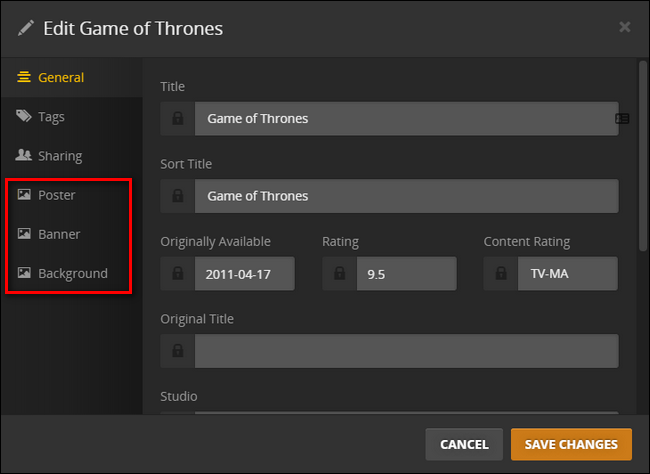650x474 pixels.
Task: Click the contact card icon beside Title
Action: tap(622, 119)
